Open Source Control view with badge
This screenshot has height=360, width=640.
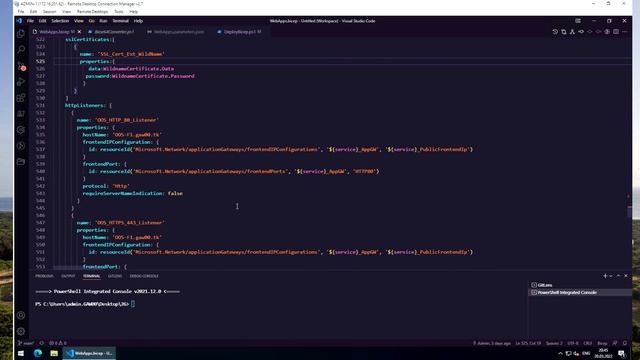coord(21,66)
